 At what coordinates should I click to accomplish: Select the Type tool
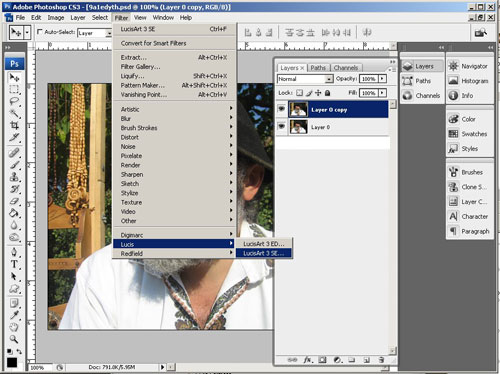pyautogui.click(x=14, y=264)
